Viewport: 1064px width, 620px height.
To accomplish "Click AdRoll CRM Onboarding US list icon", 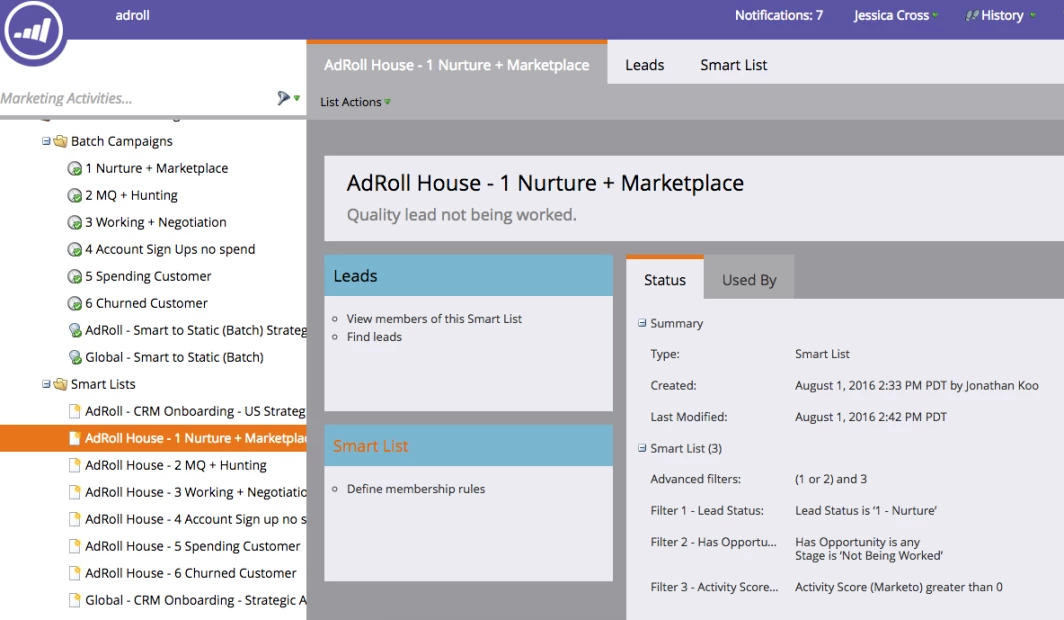I will pyautogui.click(x=75, y=411).
